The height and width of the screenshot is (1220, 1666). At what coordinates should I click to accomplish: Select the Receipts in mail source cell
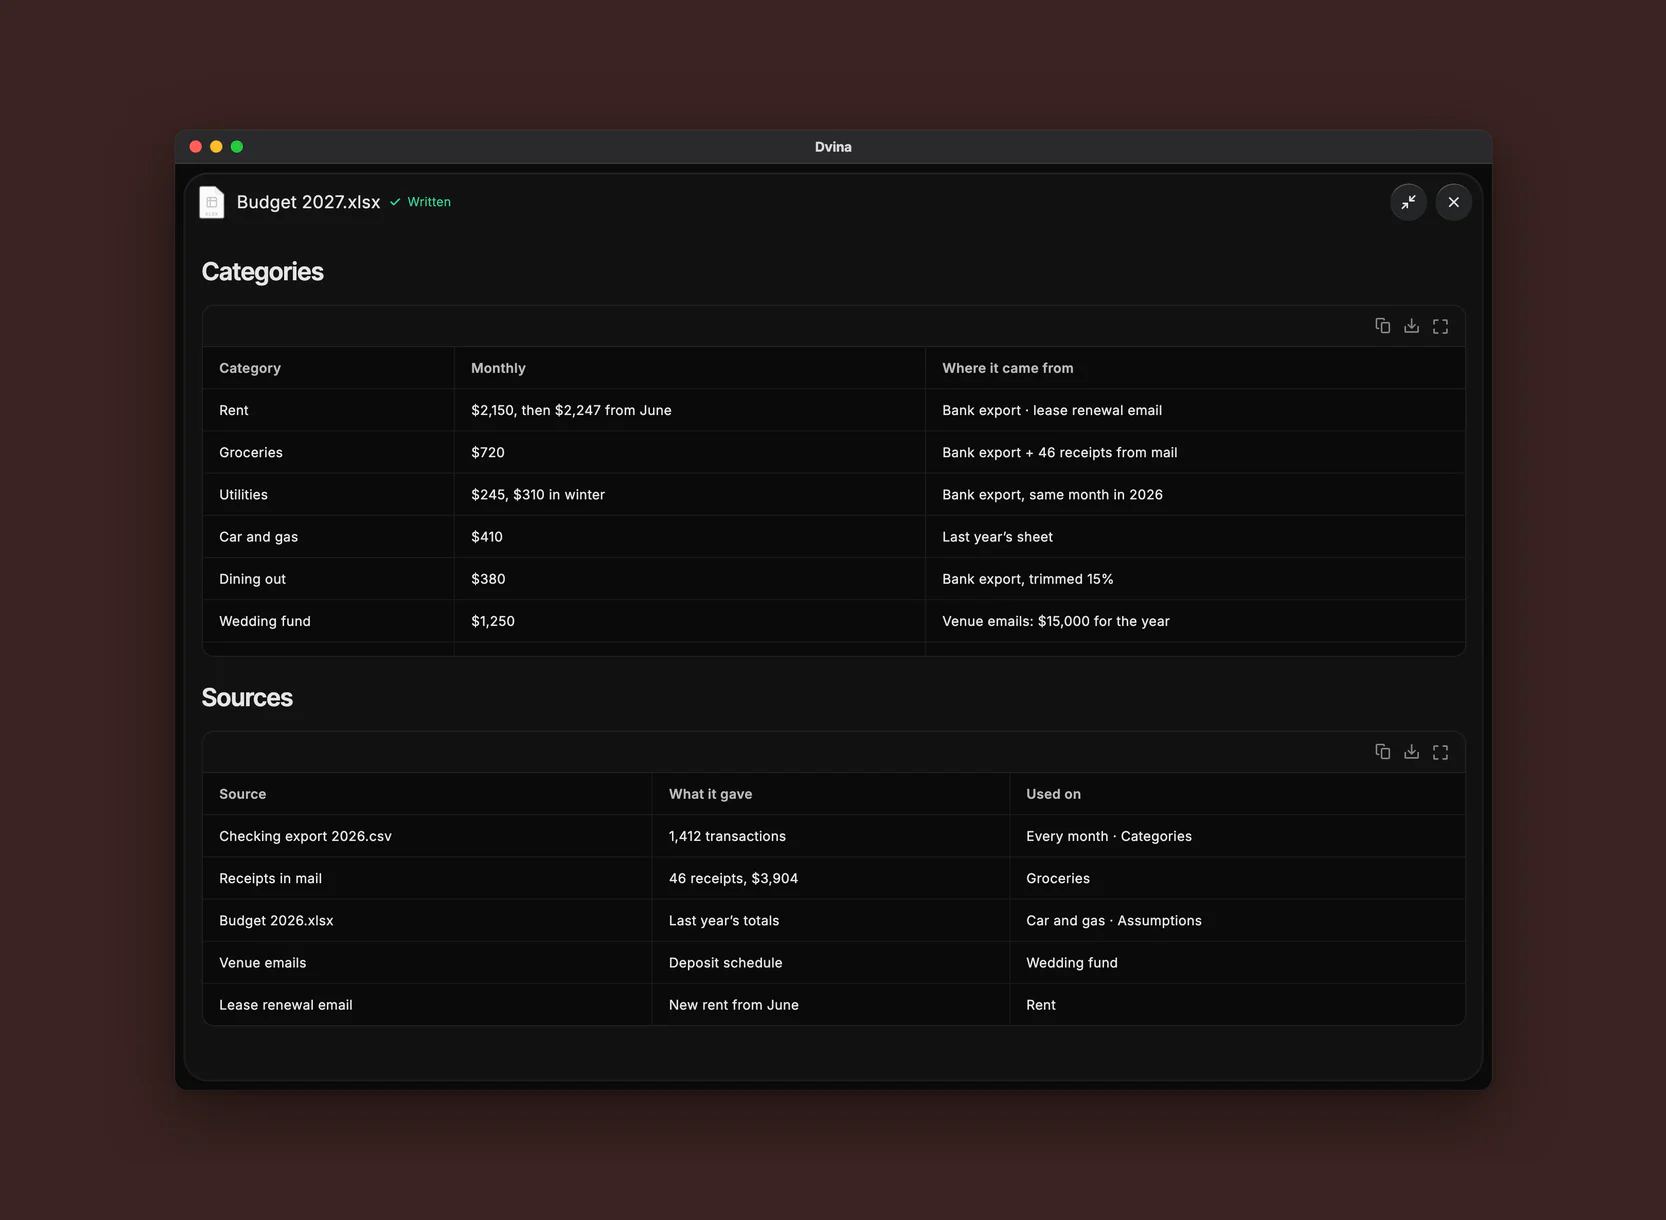tap(427, 878)
